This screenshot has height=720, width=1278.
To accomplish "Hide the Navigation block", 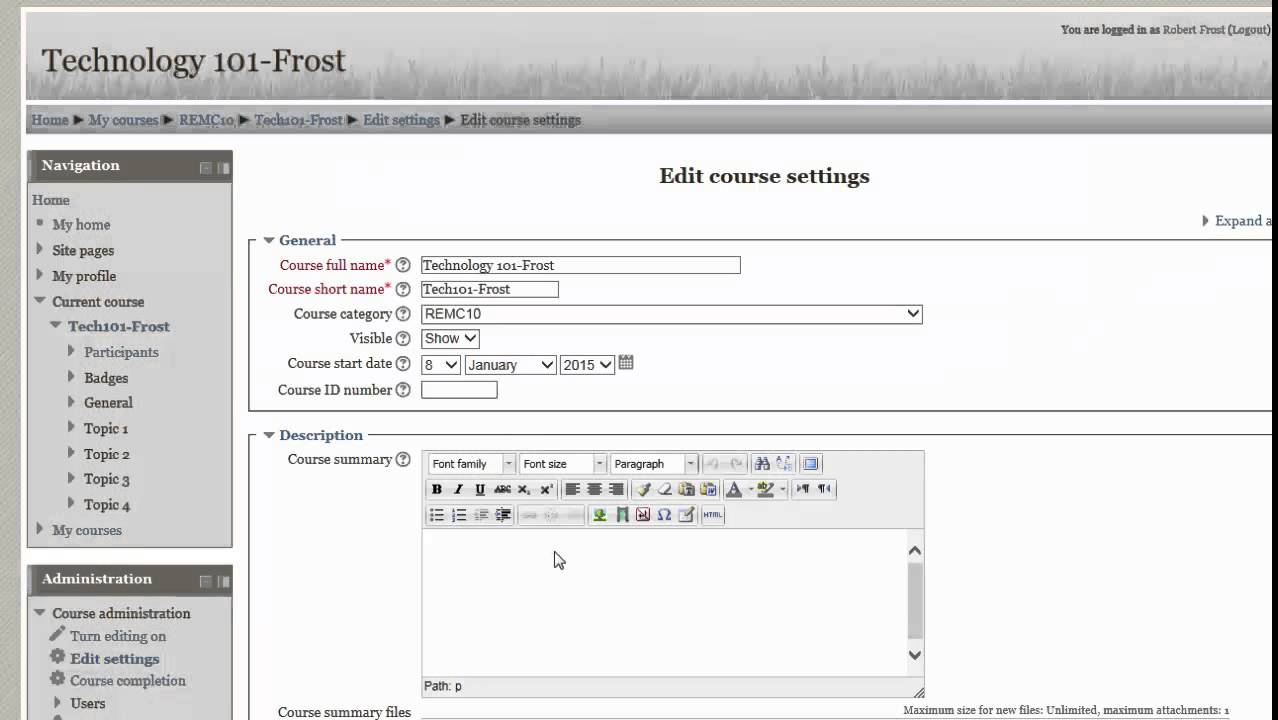I will point(205,168).
